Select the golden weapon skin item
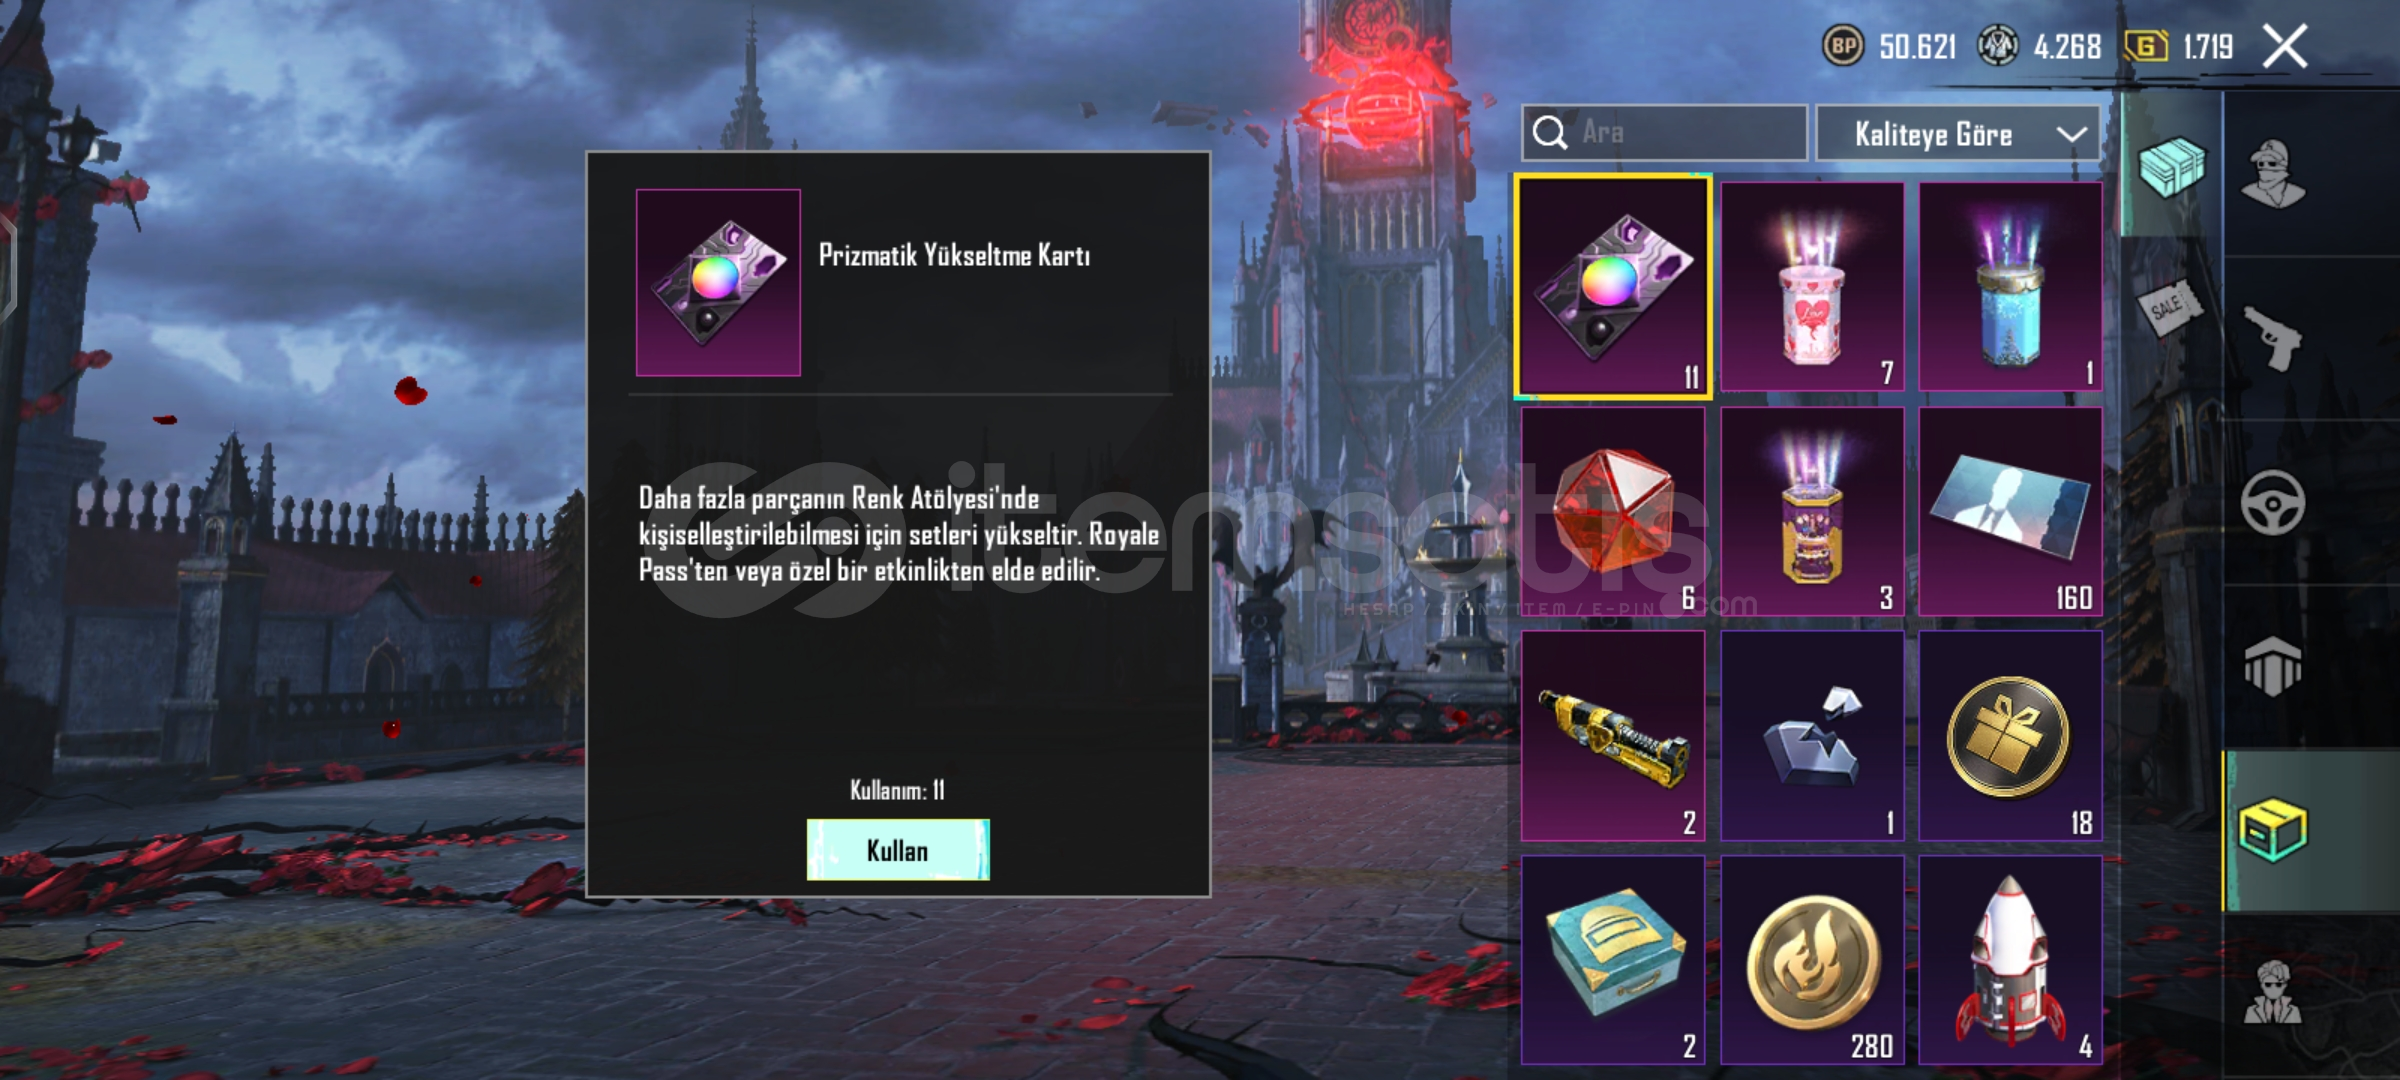The width and height of the screenshot is (2400, 1080). click(x=1612, y=736)
